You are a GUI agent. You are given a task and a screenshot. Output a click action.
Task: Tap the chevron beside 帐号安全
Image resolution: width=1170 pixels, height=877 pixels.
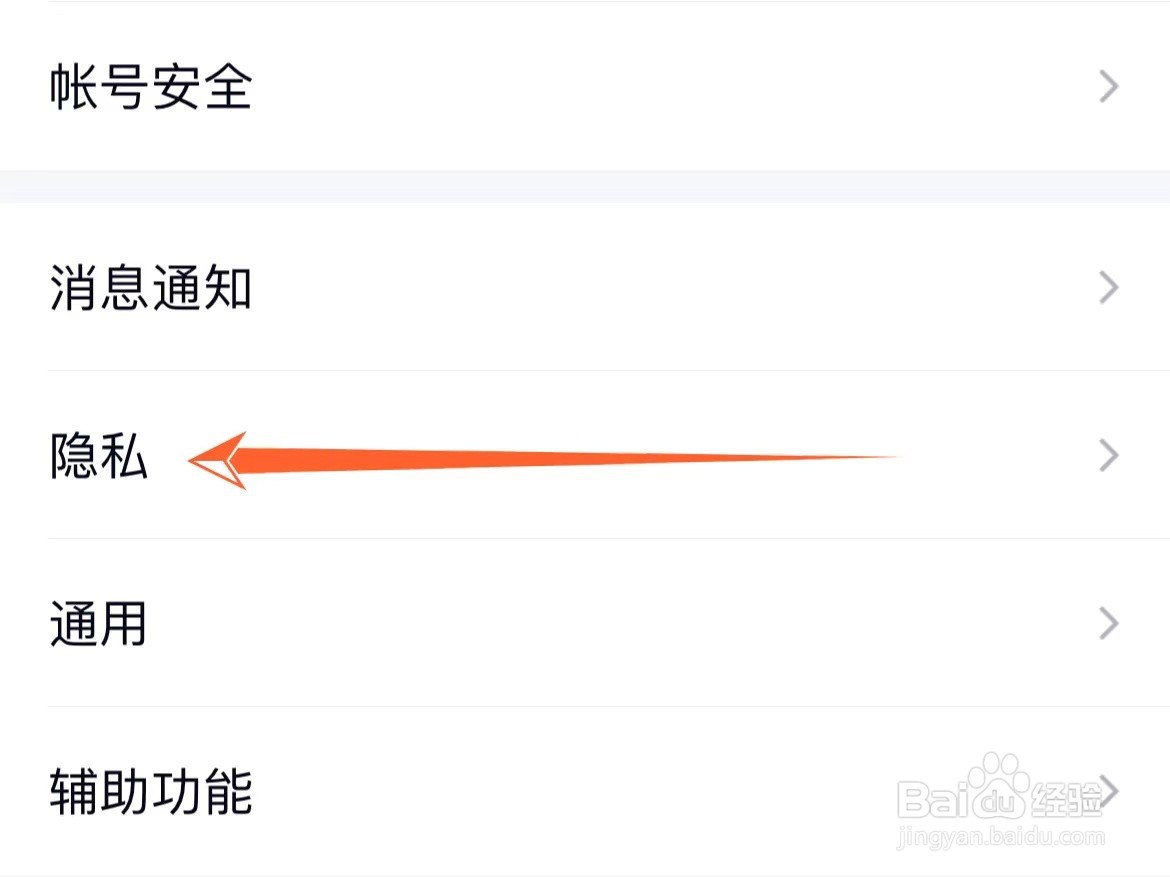(1109, 87)
